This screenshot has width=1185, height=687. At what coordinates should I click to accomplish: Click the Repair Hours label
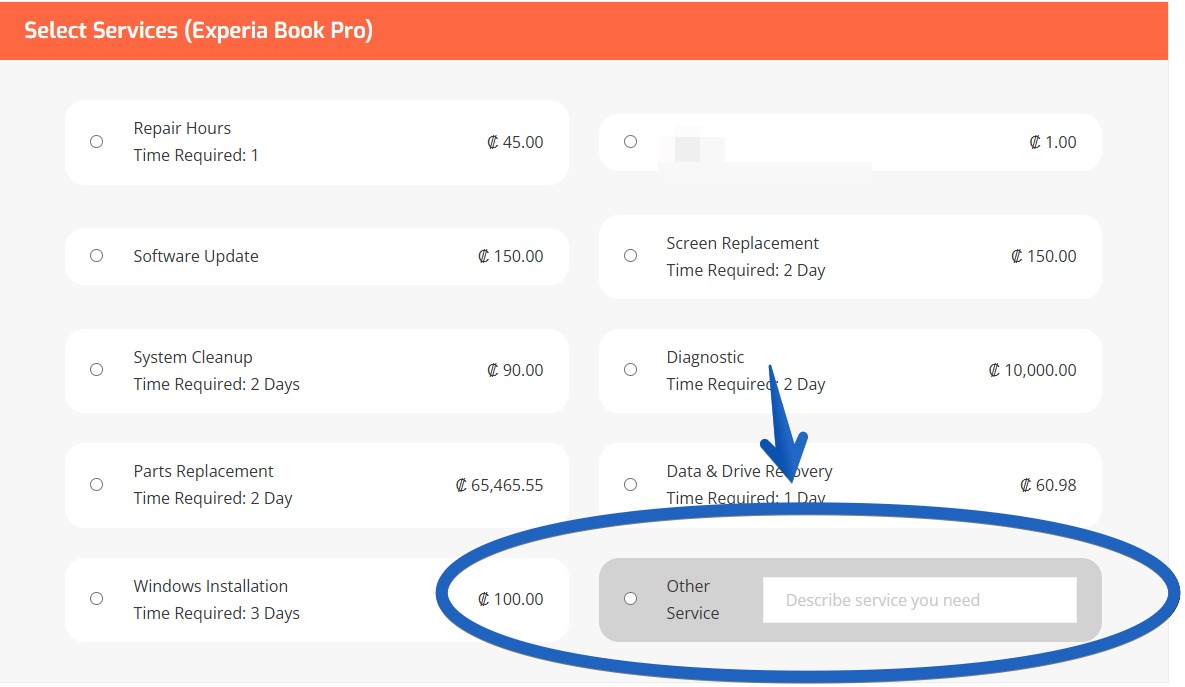182,128
